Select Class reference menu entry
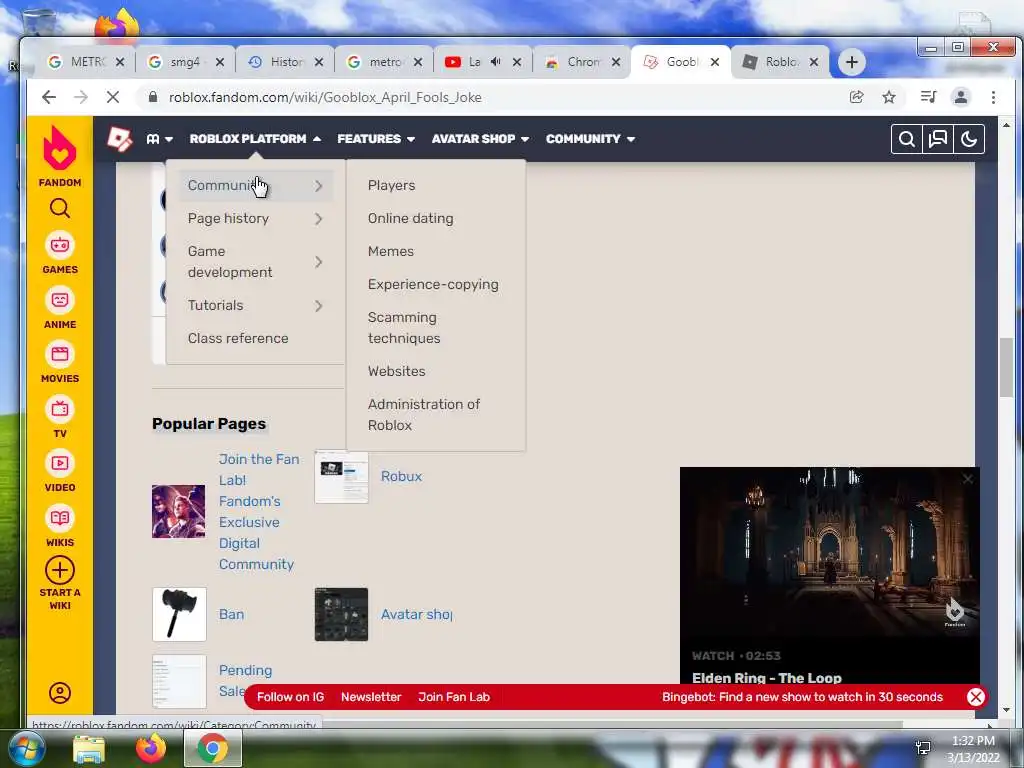1024x768 pixels. coord(238,338)
